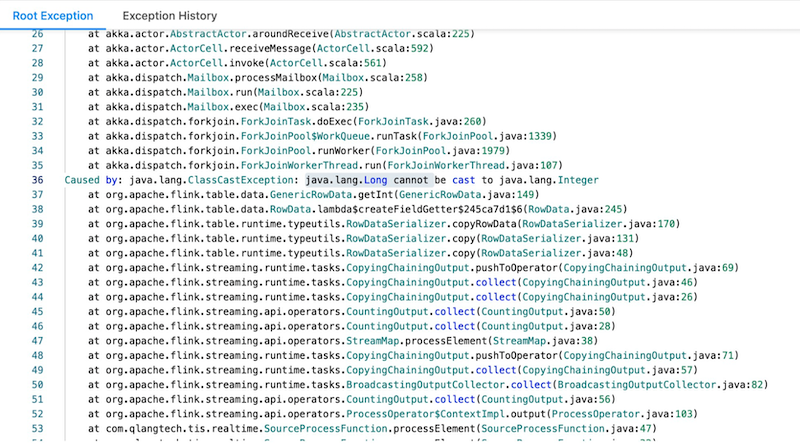The width and height of the screenshot is (800, 448).
Task: Click CopyingChainingOutput.pushToOperator line java:71
Action: [x=413, y=356]
